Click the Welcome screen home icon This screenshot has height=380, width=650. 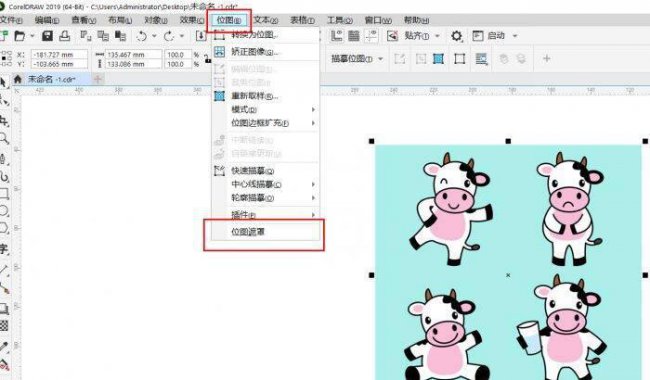17,79
